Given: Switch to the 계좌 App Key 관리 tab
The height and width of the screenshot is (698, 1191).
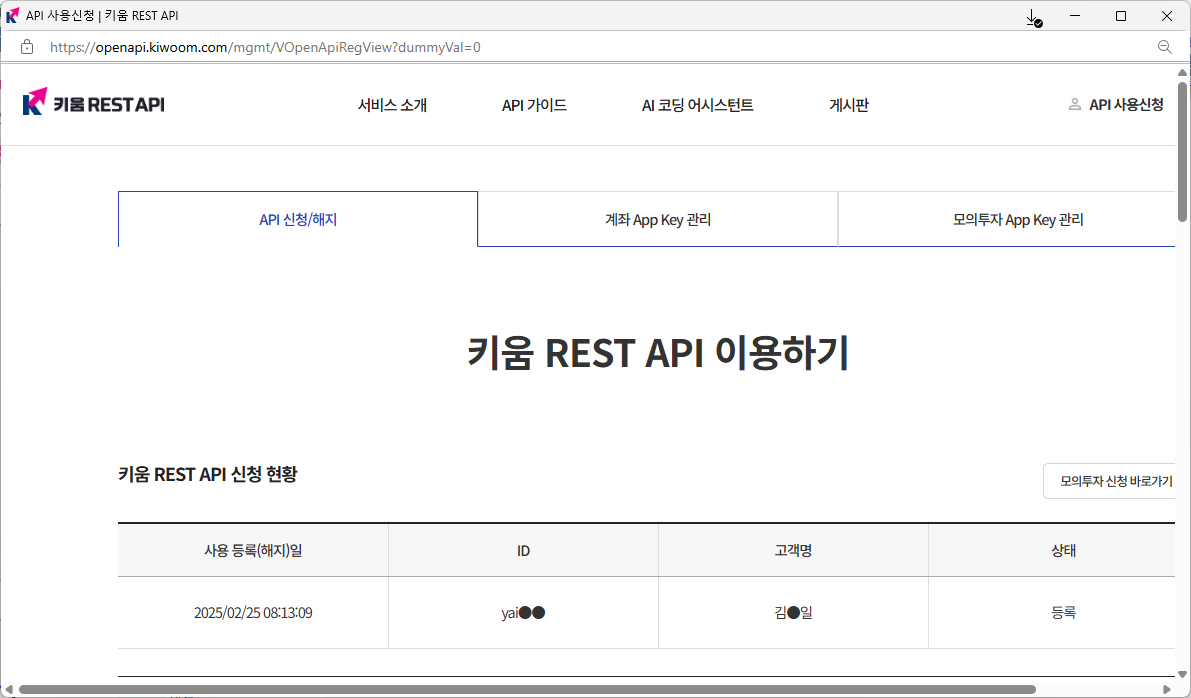Looking at the screenshot, I should tap(658, 219).
